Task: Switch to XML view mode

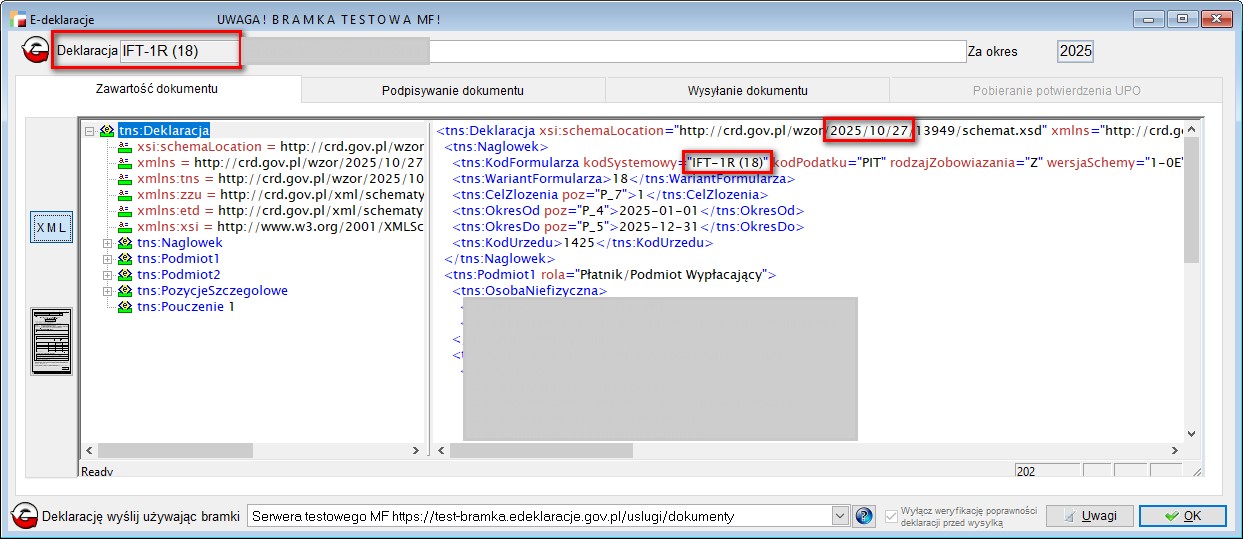Action: click(x=51, y=227)
